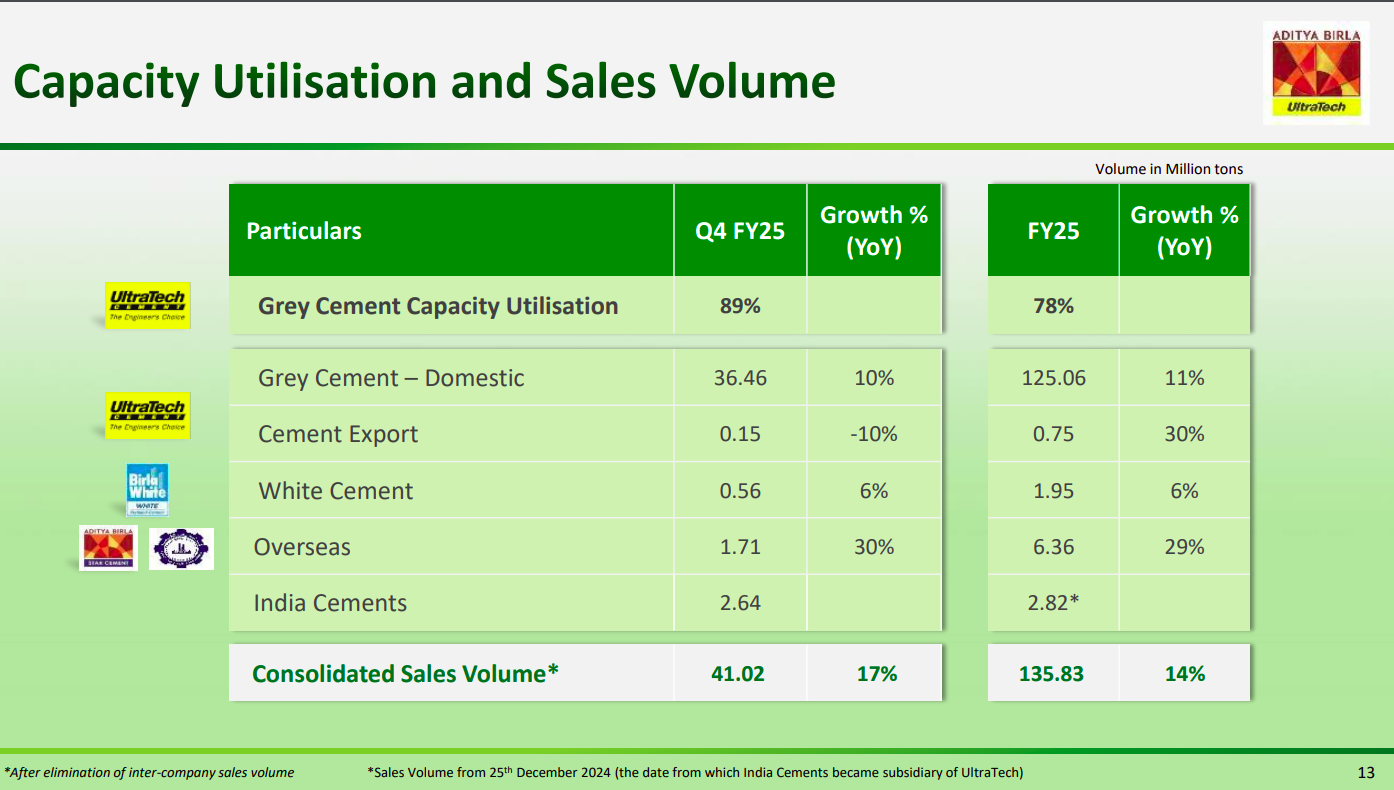Click the Overseas row label

[302, 547]
